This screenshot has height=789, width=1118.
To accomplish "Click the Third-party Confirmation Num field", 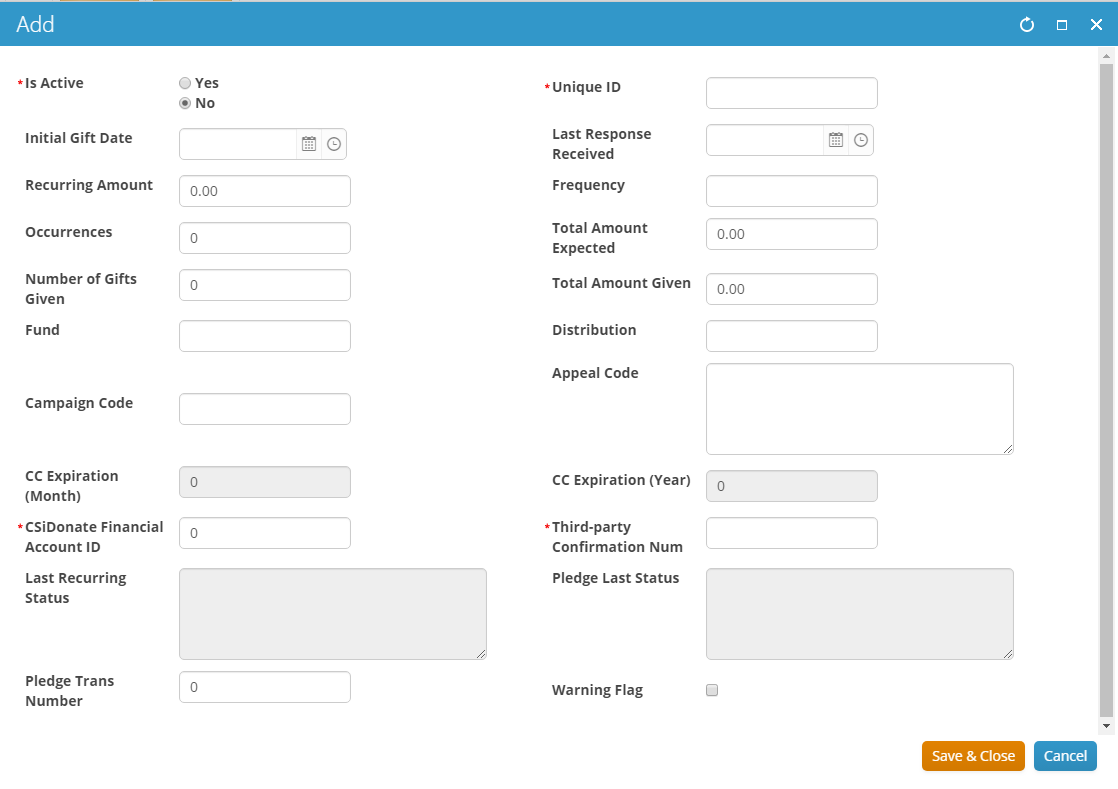I will tap(791, 533).
